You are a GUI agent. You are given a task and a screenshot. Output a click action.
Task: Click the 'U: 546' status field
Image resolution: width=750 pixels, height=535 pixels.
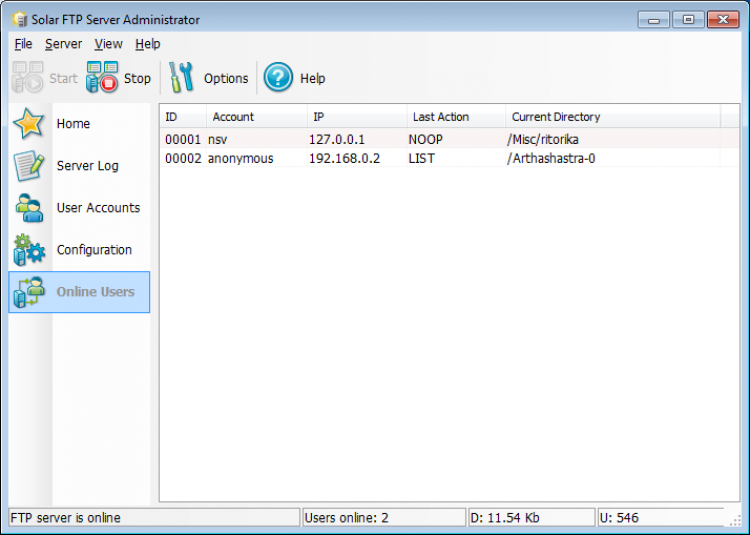coord(661,518)
